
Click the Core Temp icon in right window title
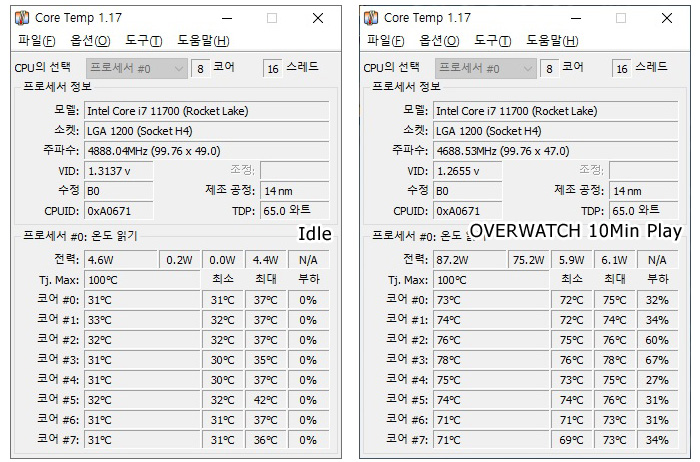point(371,18)
